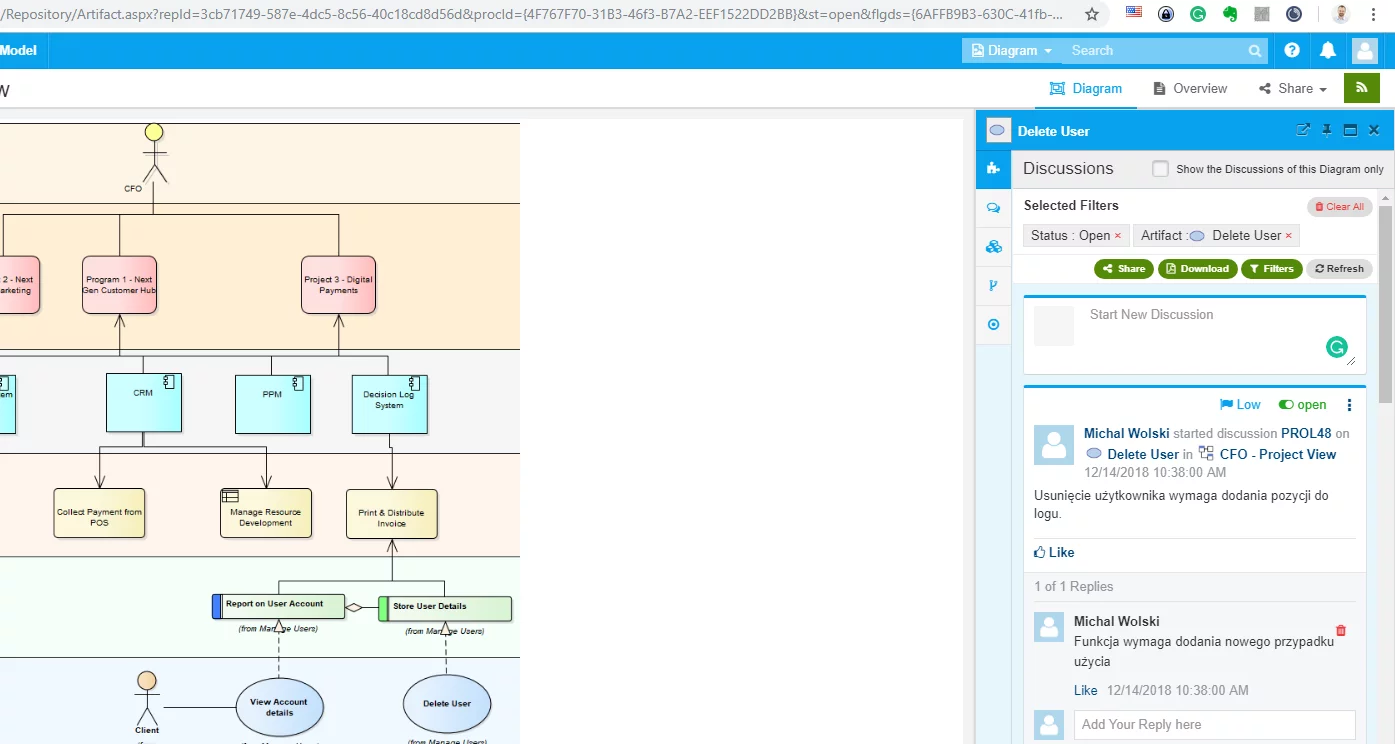Pin the Delete User panel
Viewport: 1395px width, 744px height.
(1327, 130)
